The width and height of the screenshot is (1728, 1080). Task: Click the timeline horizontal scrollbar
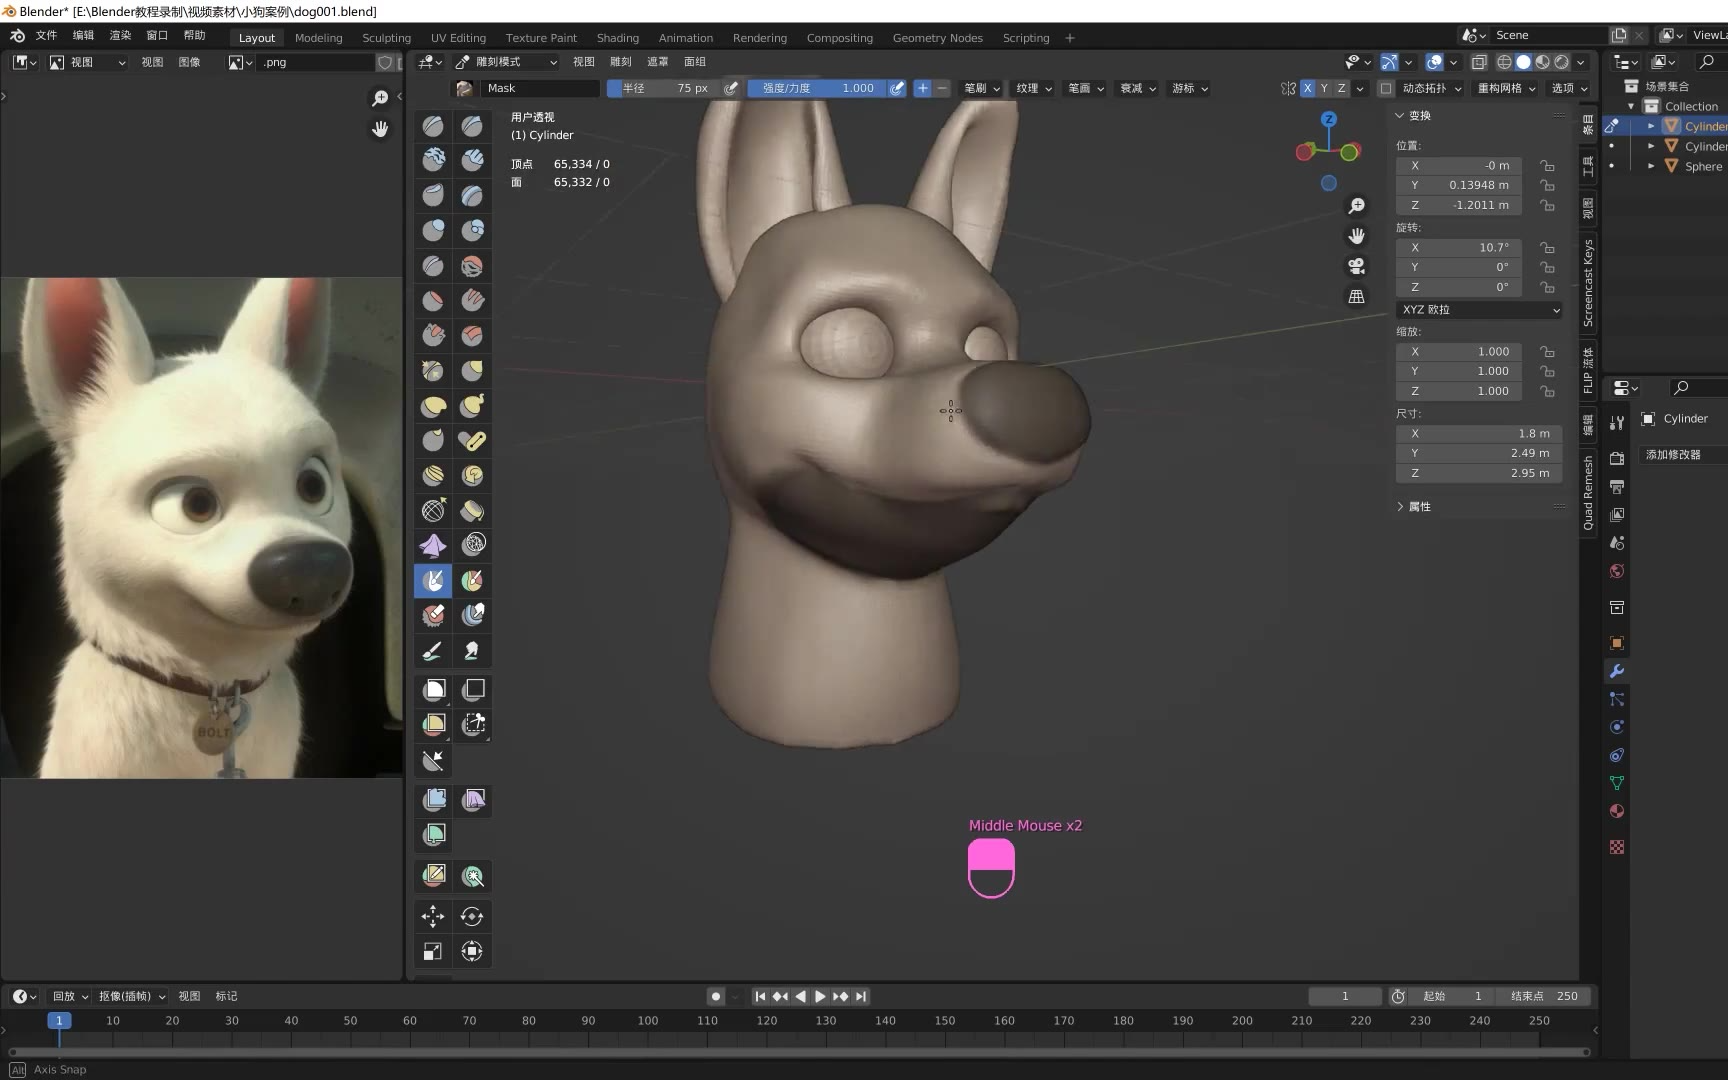click(798, 1052)
